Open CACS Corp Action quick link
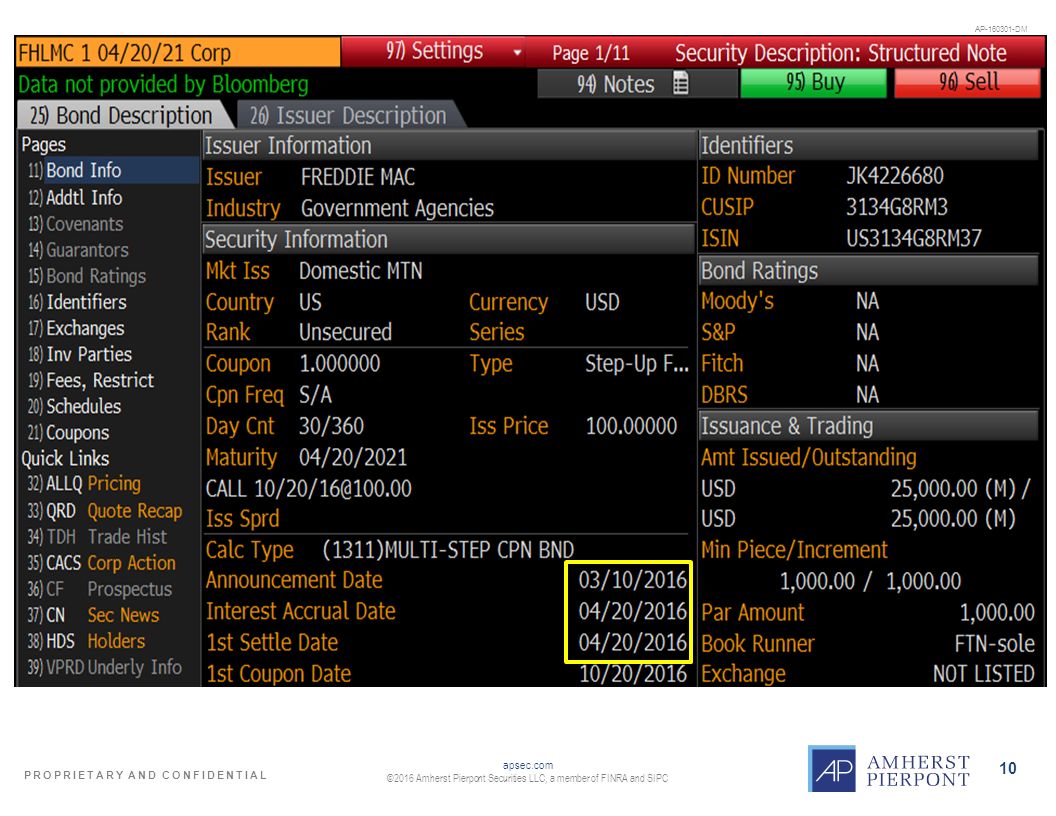Screen dimensions: 1056x816 [101, 563]
